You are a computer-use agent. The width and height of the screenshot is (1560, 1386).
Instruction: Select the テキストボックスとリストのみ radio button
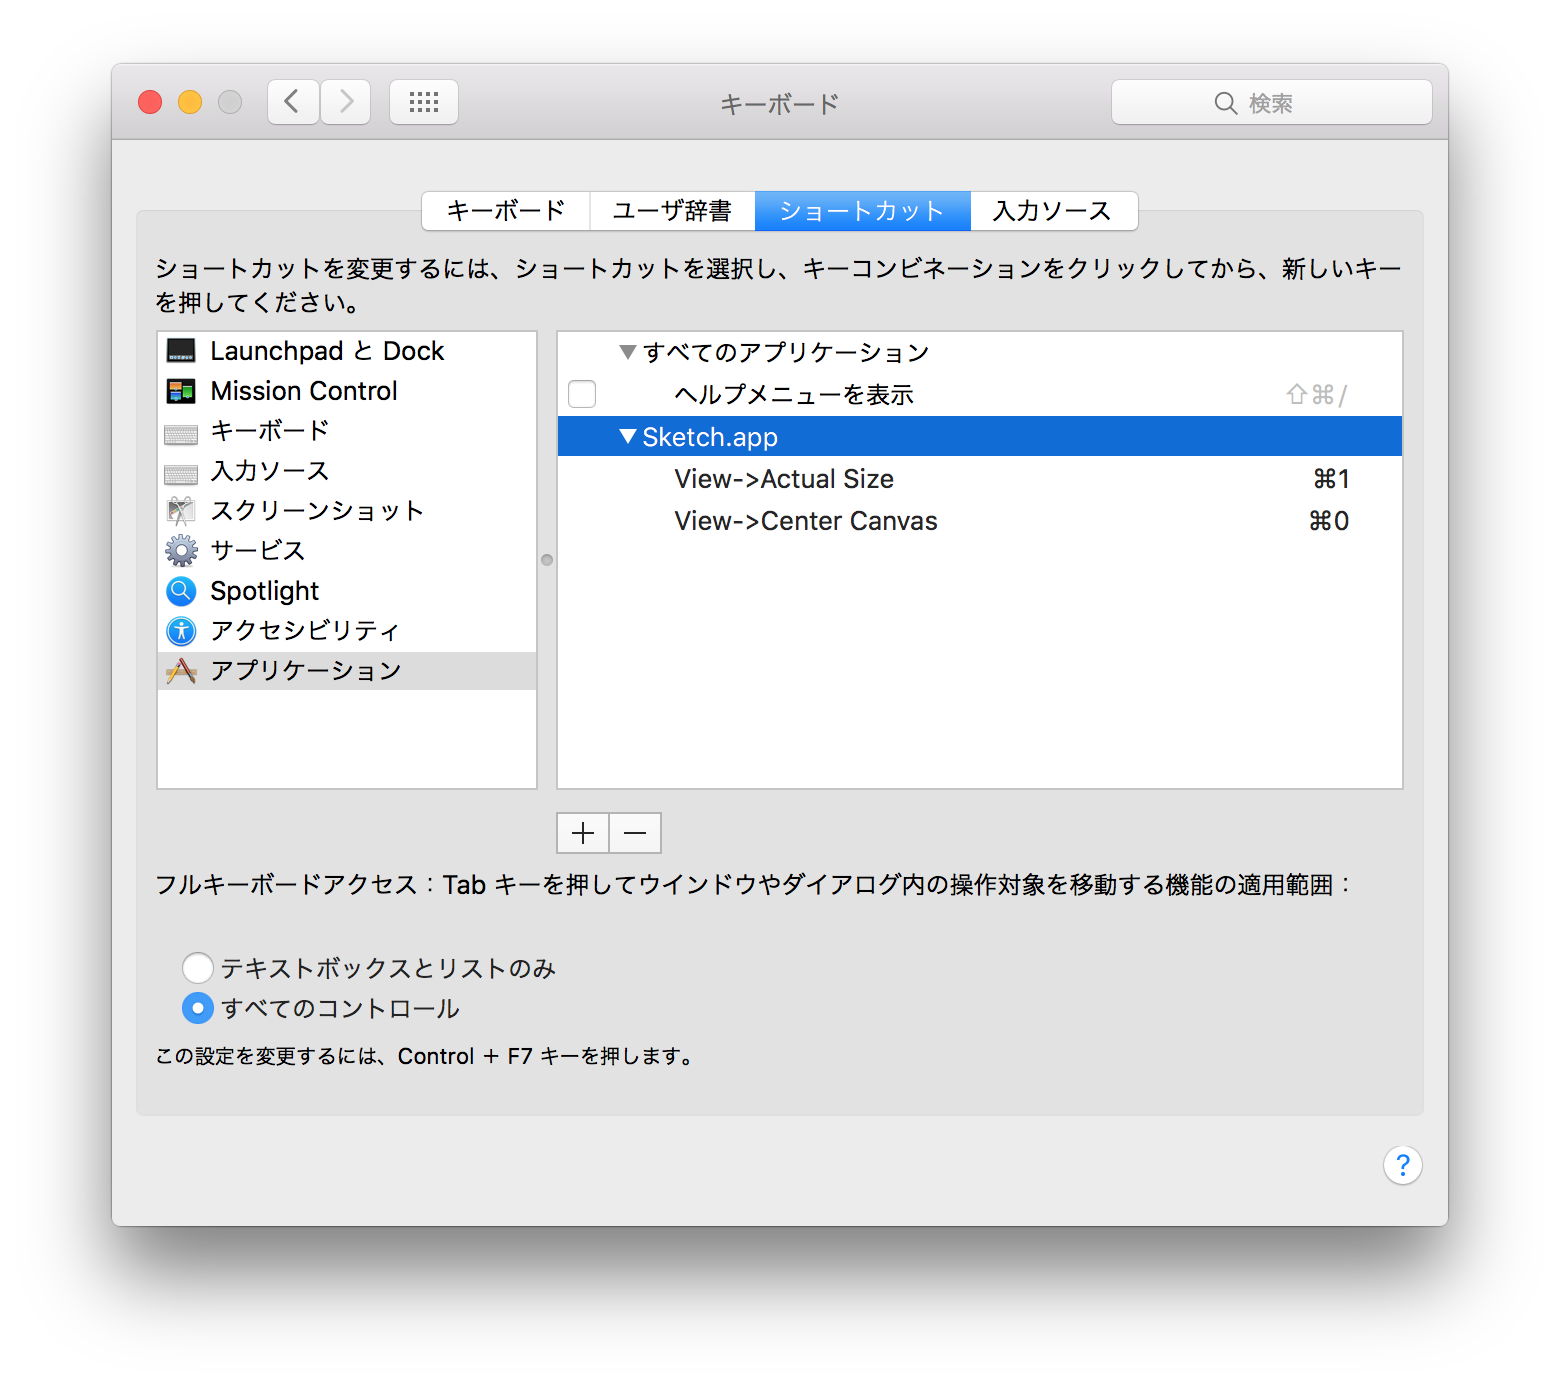click(198, 968)
